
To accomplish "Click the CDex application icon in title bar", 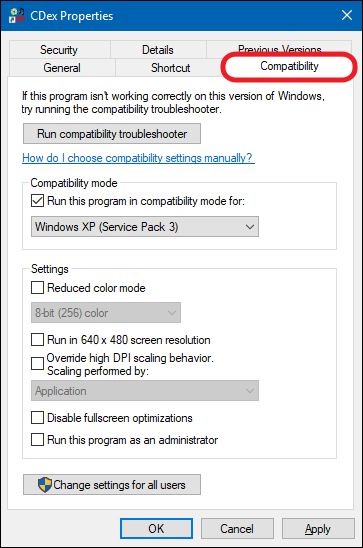I will 16,16.
